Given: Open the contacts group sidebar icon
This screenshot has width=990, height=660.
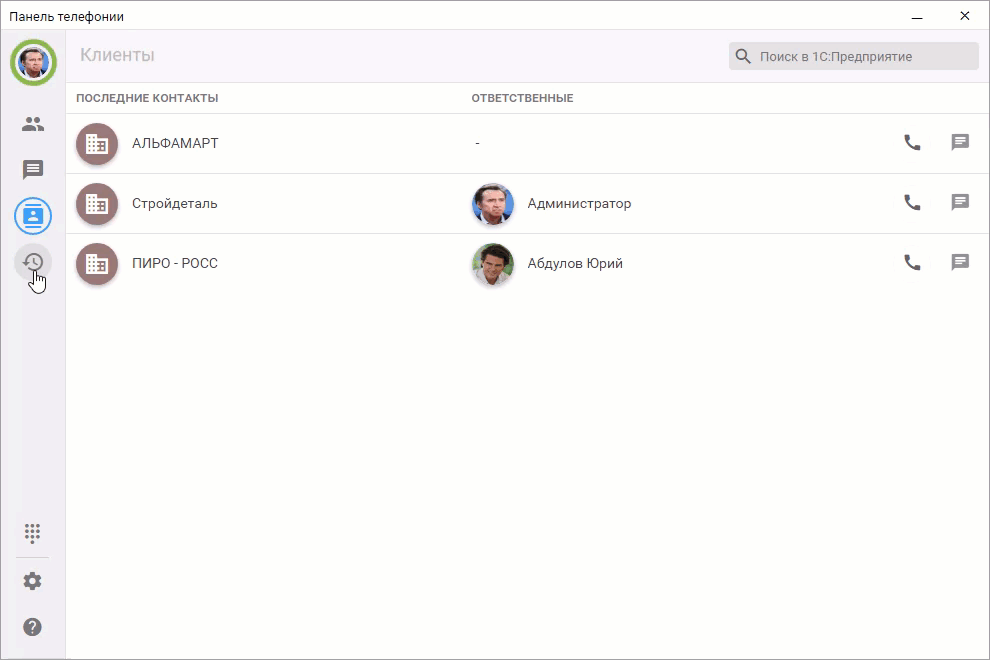Looking at the screenshot, I should [33, 125].
